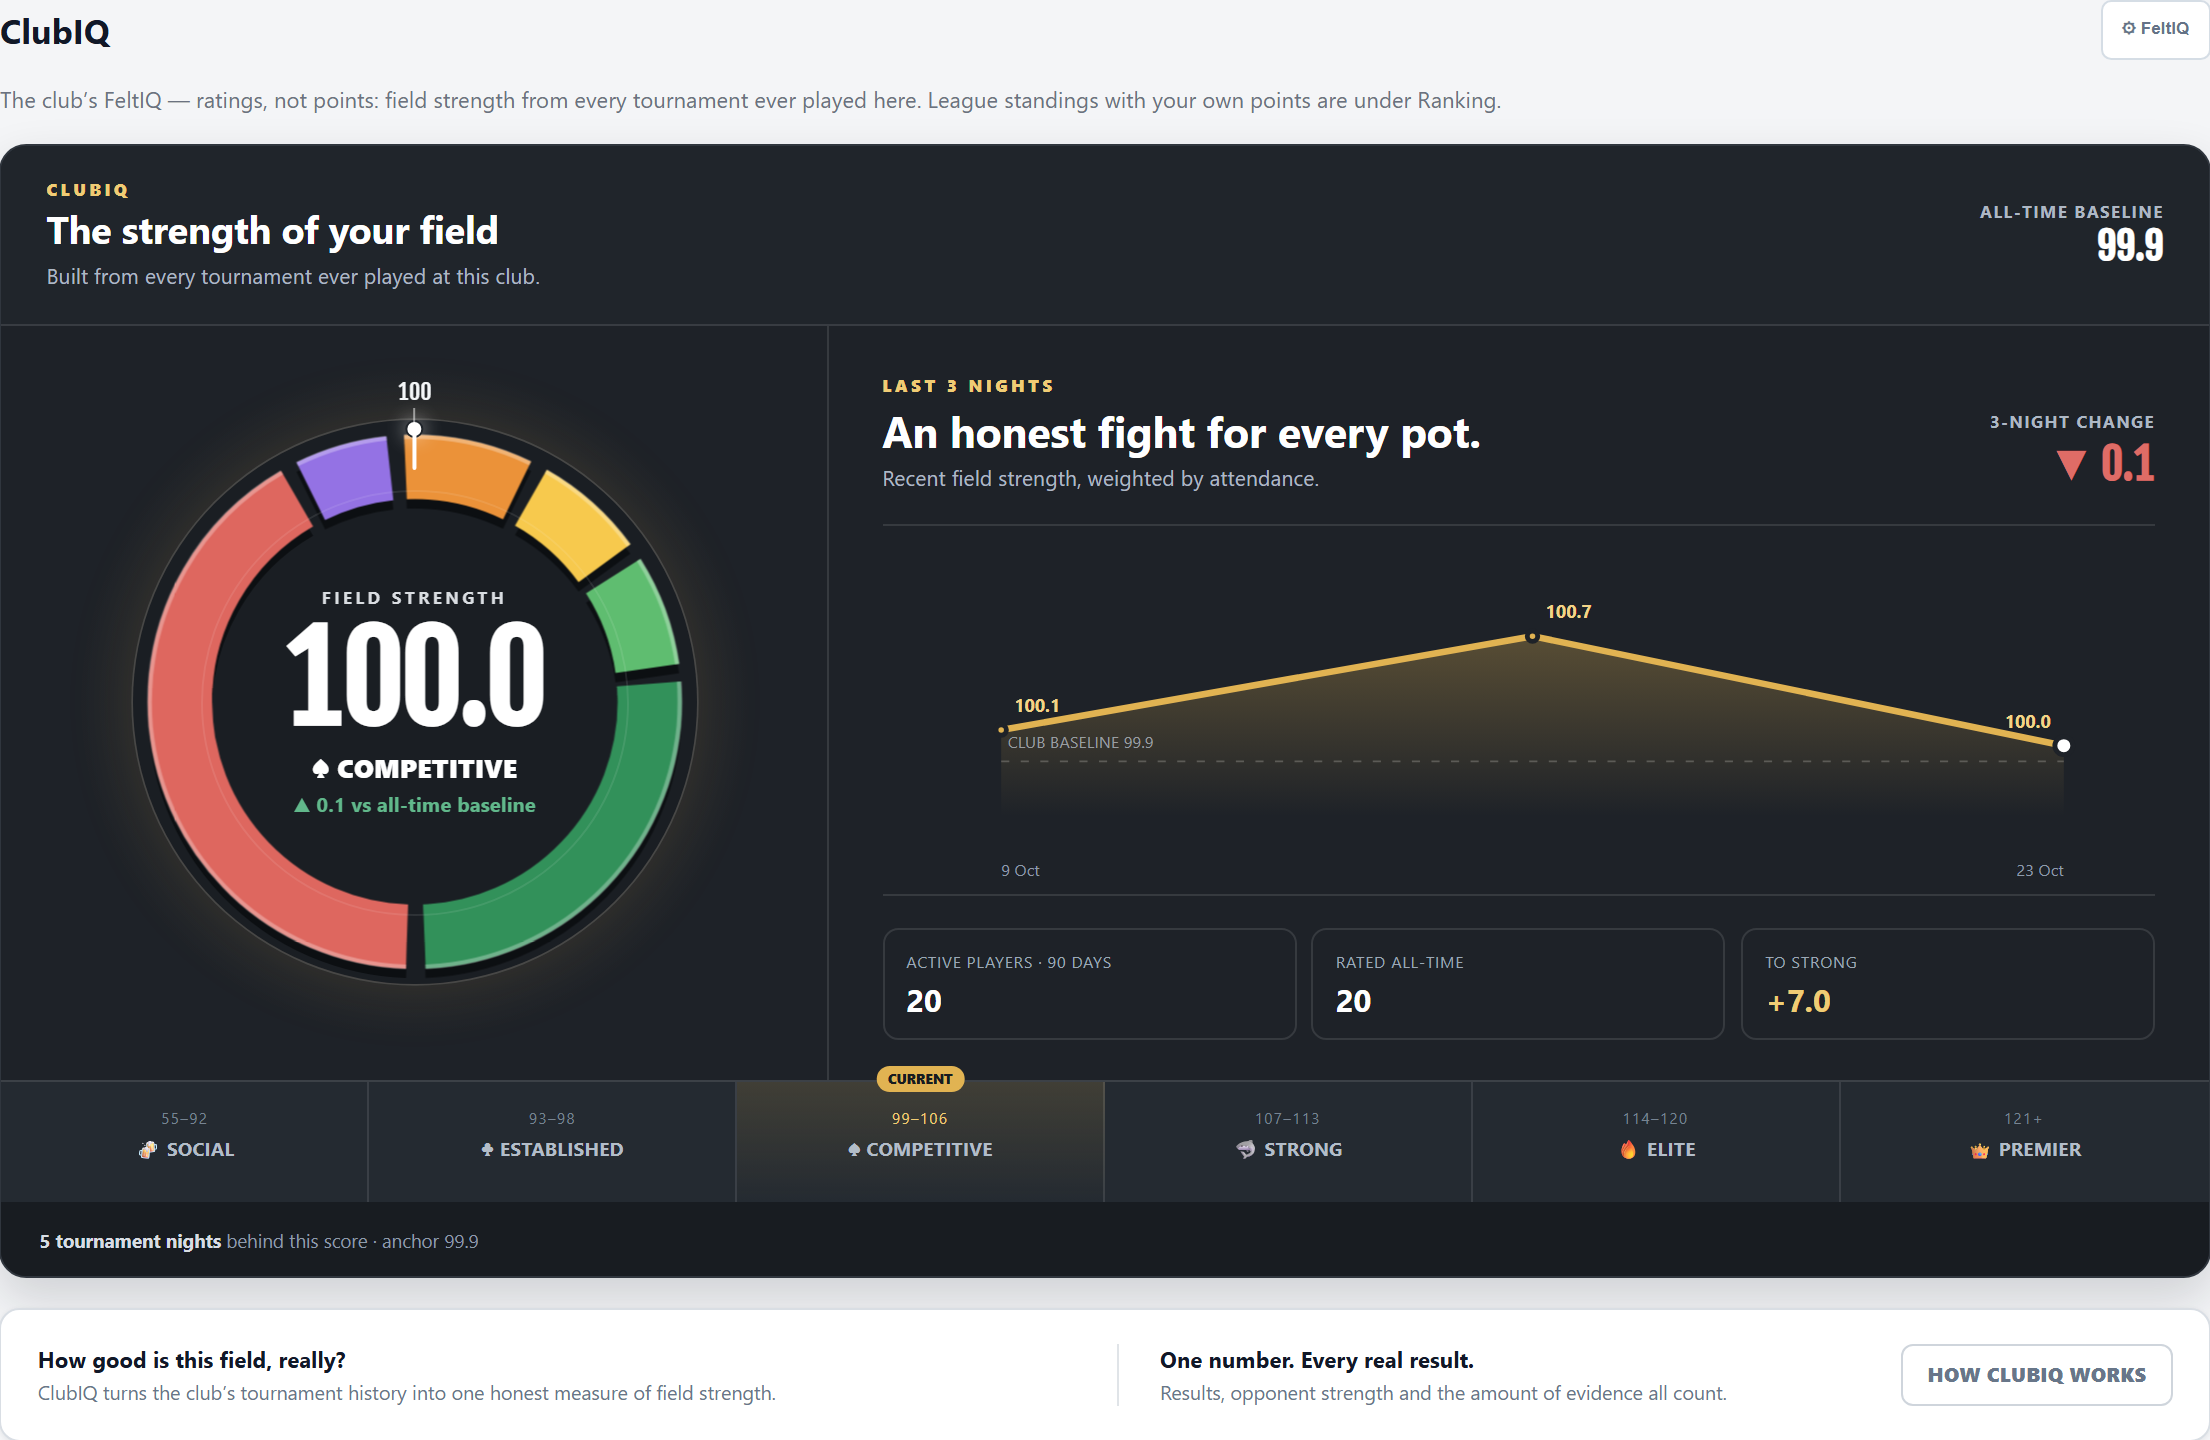This screenshot has width=2210, height=1440.
Task: Click the 3-night change 0.1 value
Action: click(2127, 464)
